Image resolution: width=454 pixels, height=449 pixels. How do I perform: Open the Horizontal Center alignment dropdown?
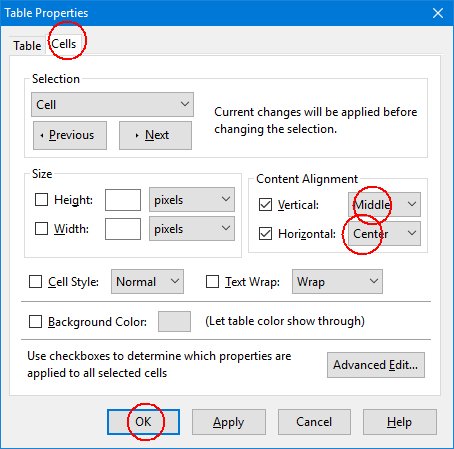[x=384, y=233]
